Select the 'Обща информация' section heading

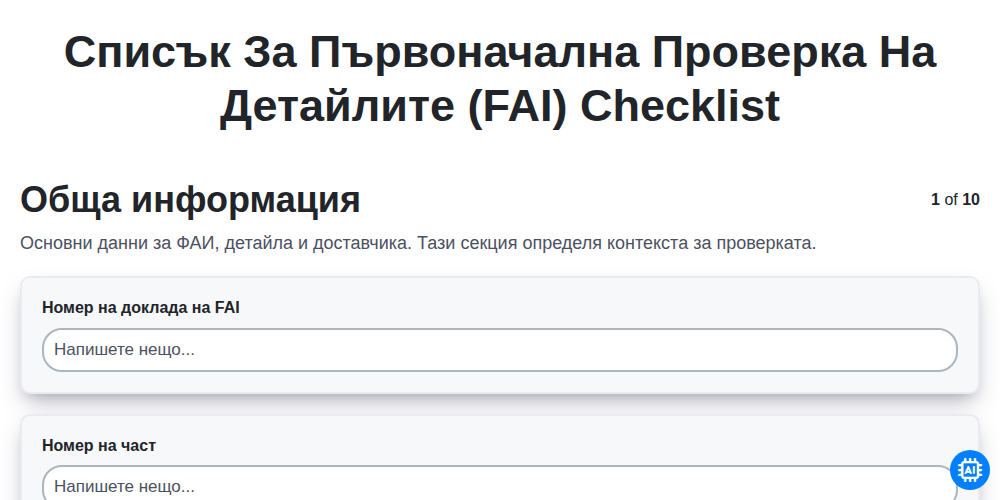(x=191, y=200)
